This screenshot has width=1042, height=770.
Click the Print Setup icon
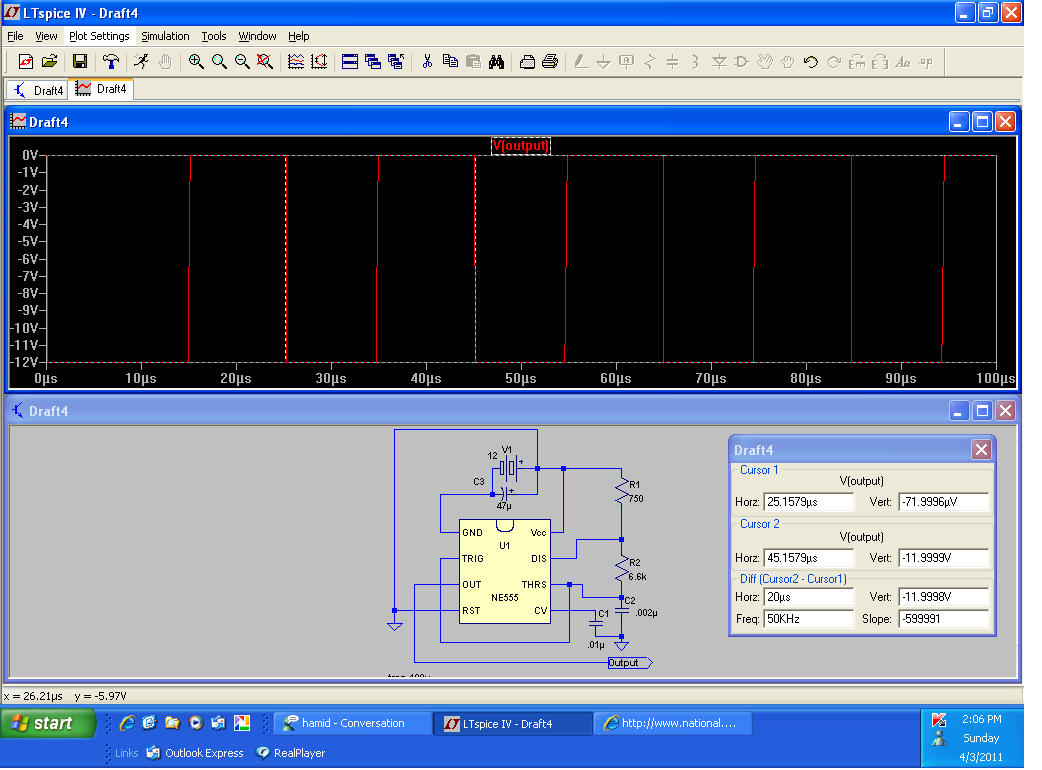click(x=527, y=62)
